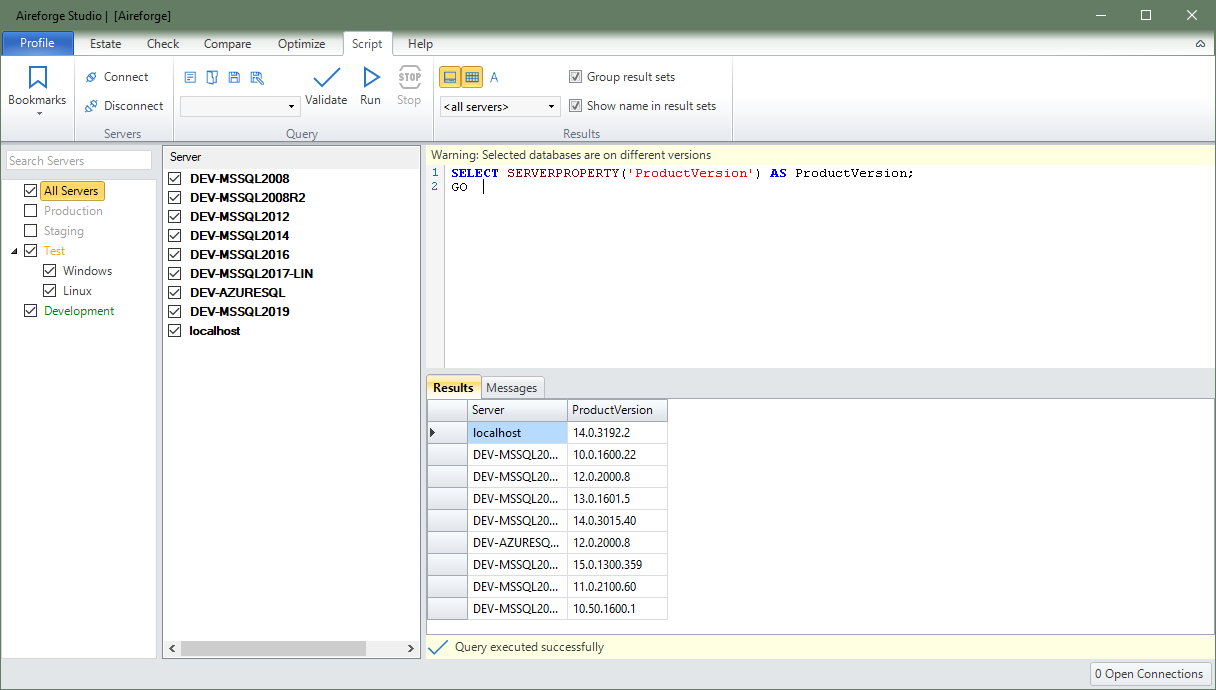
Task: Open a new query document
Action: 190,77
